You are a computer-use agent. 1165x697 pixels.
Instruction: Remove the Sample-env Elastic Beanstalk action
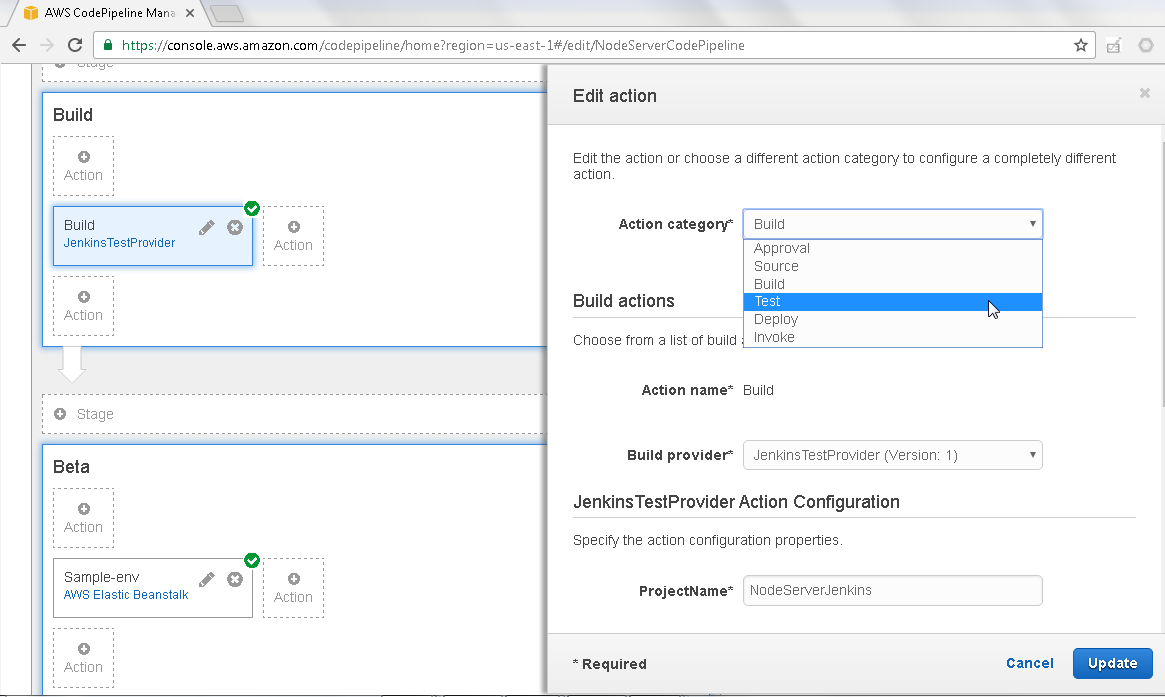pyautogui.click(x=235, y=580)
